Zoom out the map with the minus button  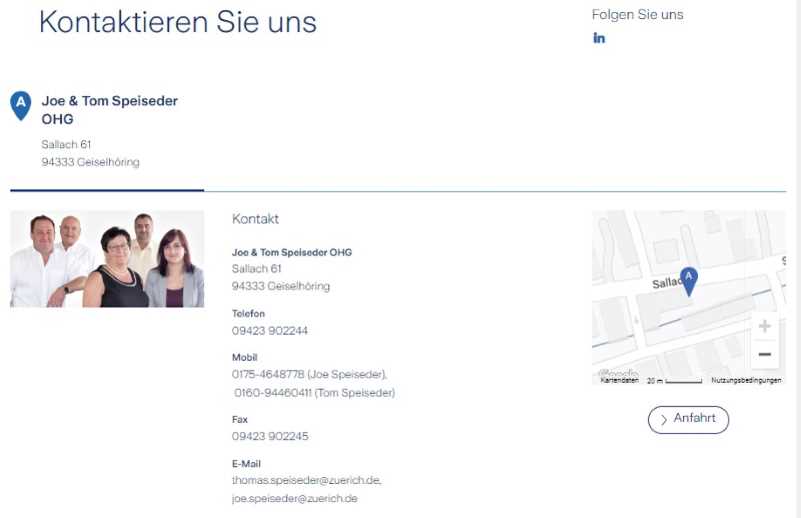pos(765,354)
